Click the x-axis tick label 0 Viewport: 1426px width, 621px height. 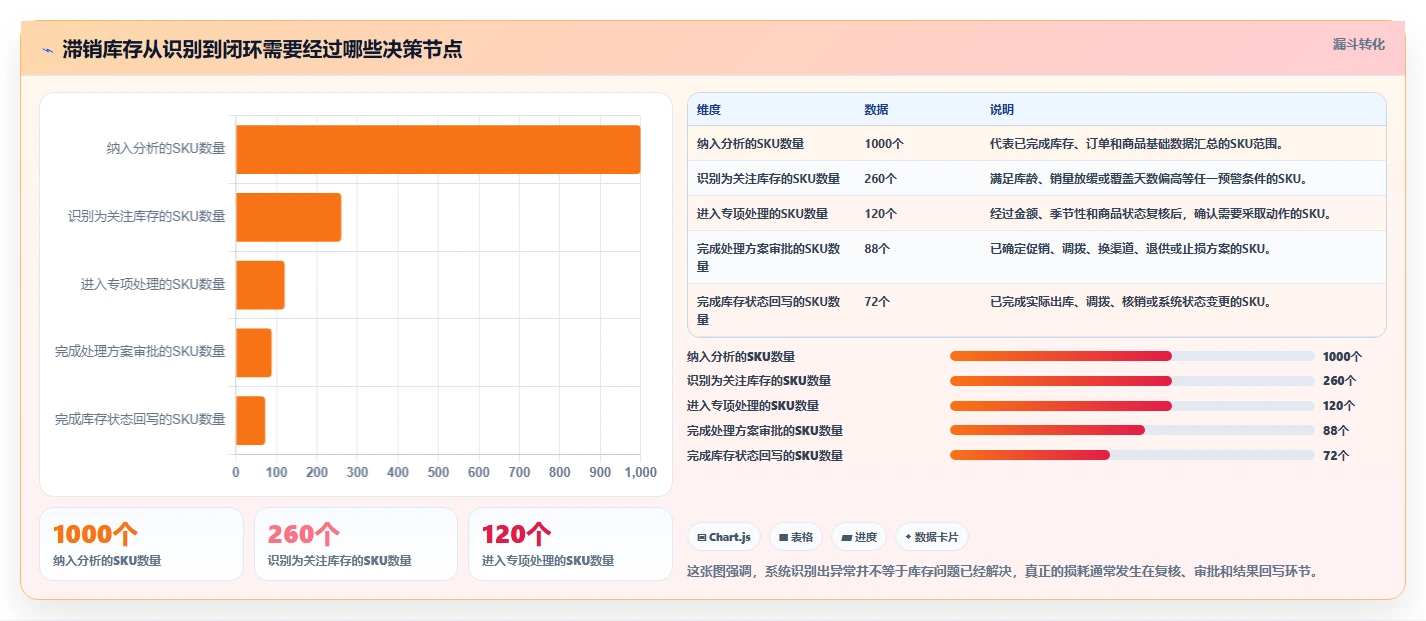click(236, 472)
